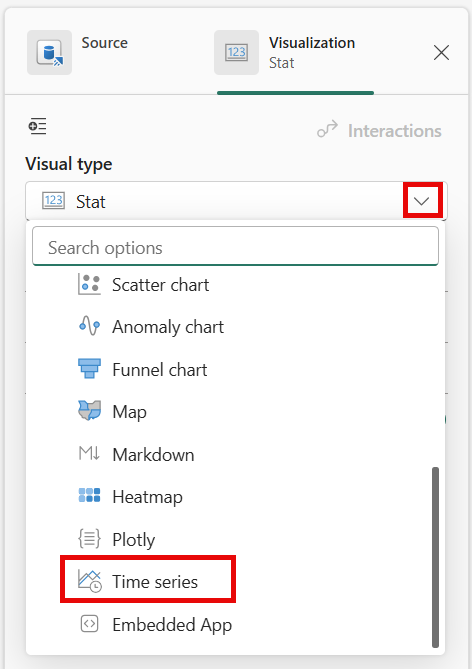Click the Anomaly chart icon

(90, 327)
